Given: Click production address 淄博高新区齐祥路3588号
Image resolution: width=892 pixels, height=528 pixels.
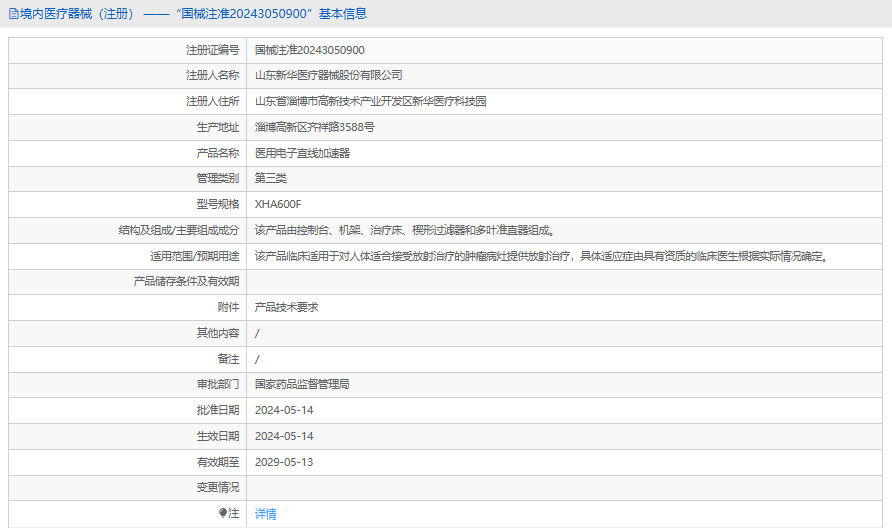Looking at the screenshot, I should pyautogui.click(x=315, y=127).
